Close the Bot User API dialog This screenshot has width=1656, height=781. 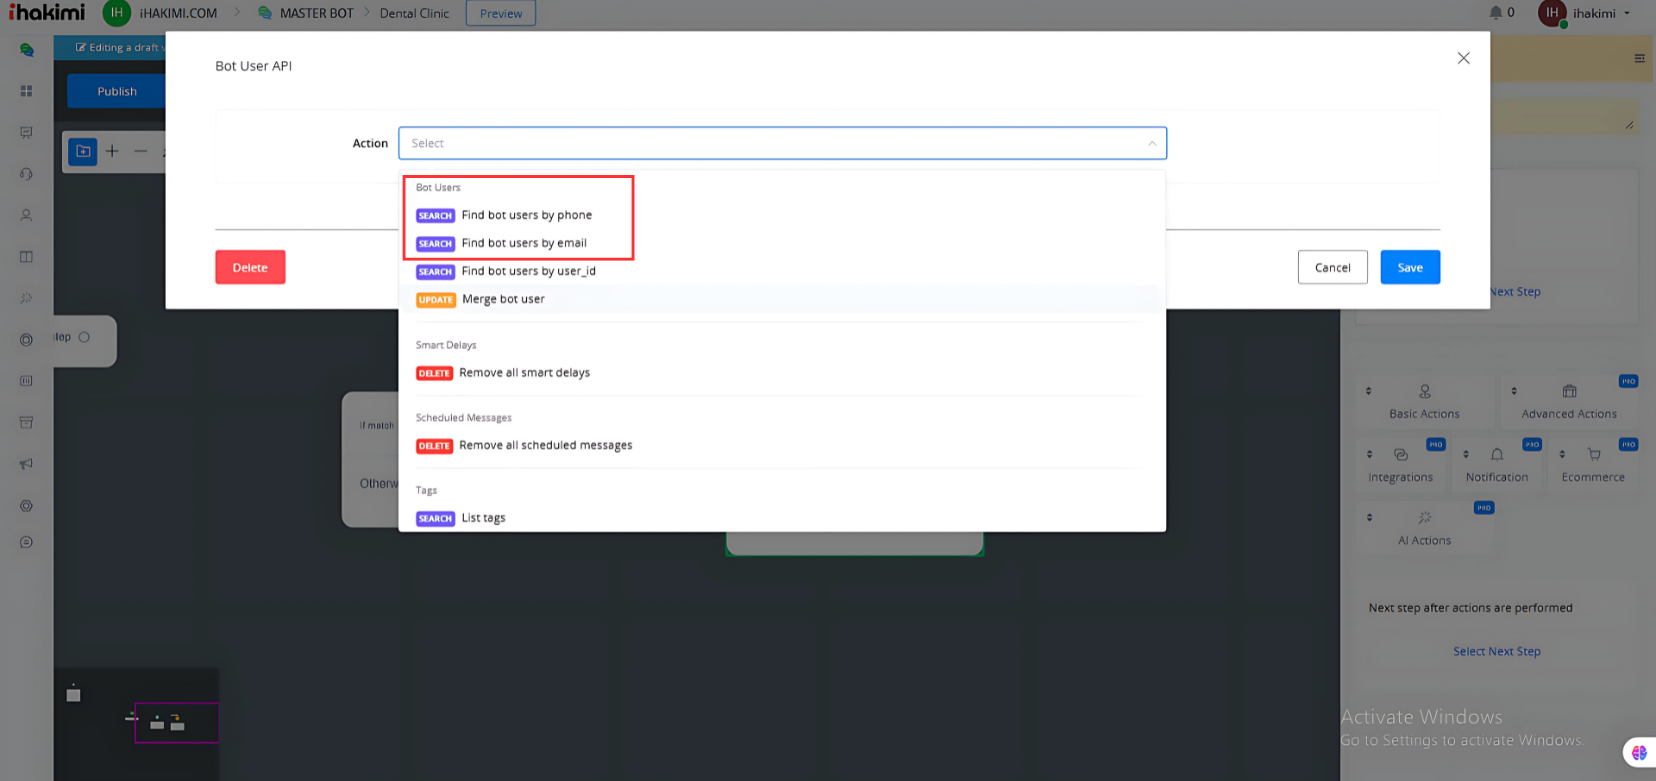pyautogui.click(x=1463, y=58)
